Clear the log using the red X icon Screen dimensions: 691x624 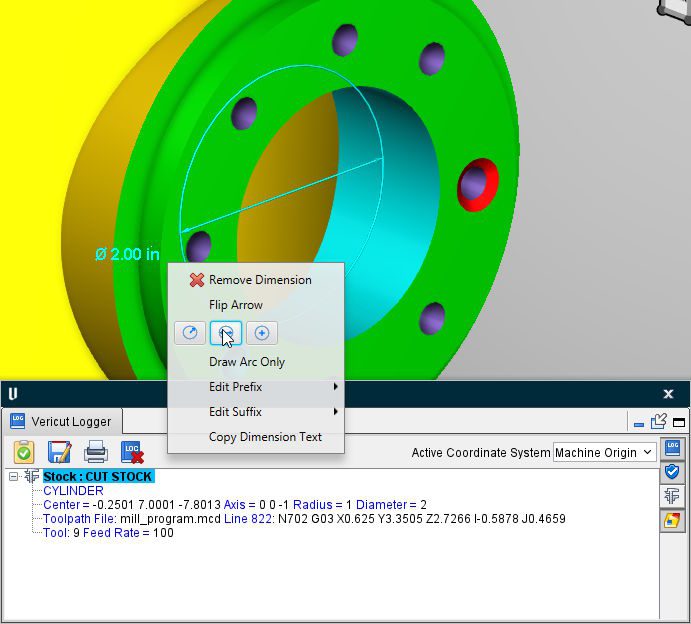coord(132,452)
